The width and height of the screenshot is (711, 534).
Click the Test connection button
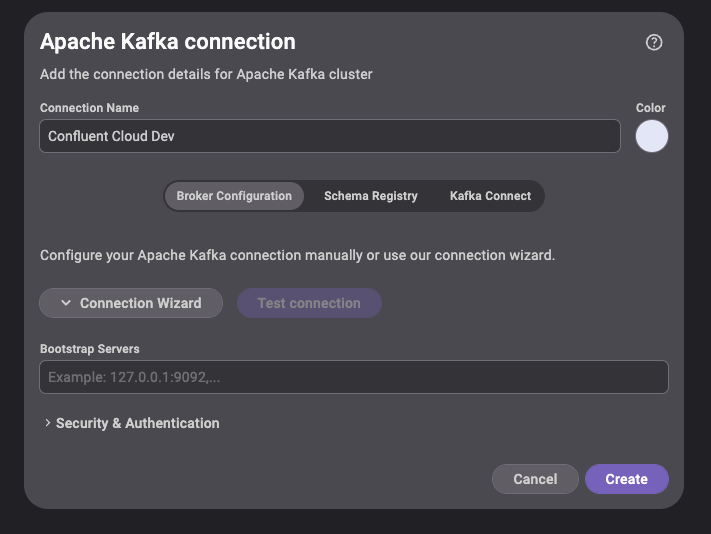click(x=309, y=303)
